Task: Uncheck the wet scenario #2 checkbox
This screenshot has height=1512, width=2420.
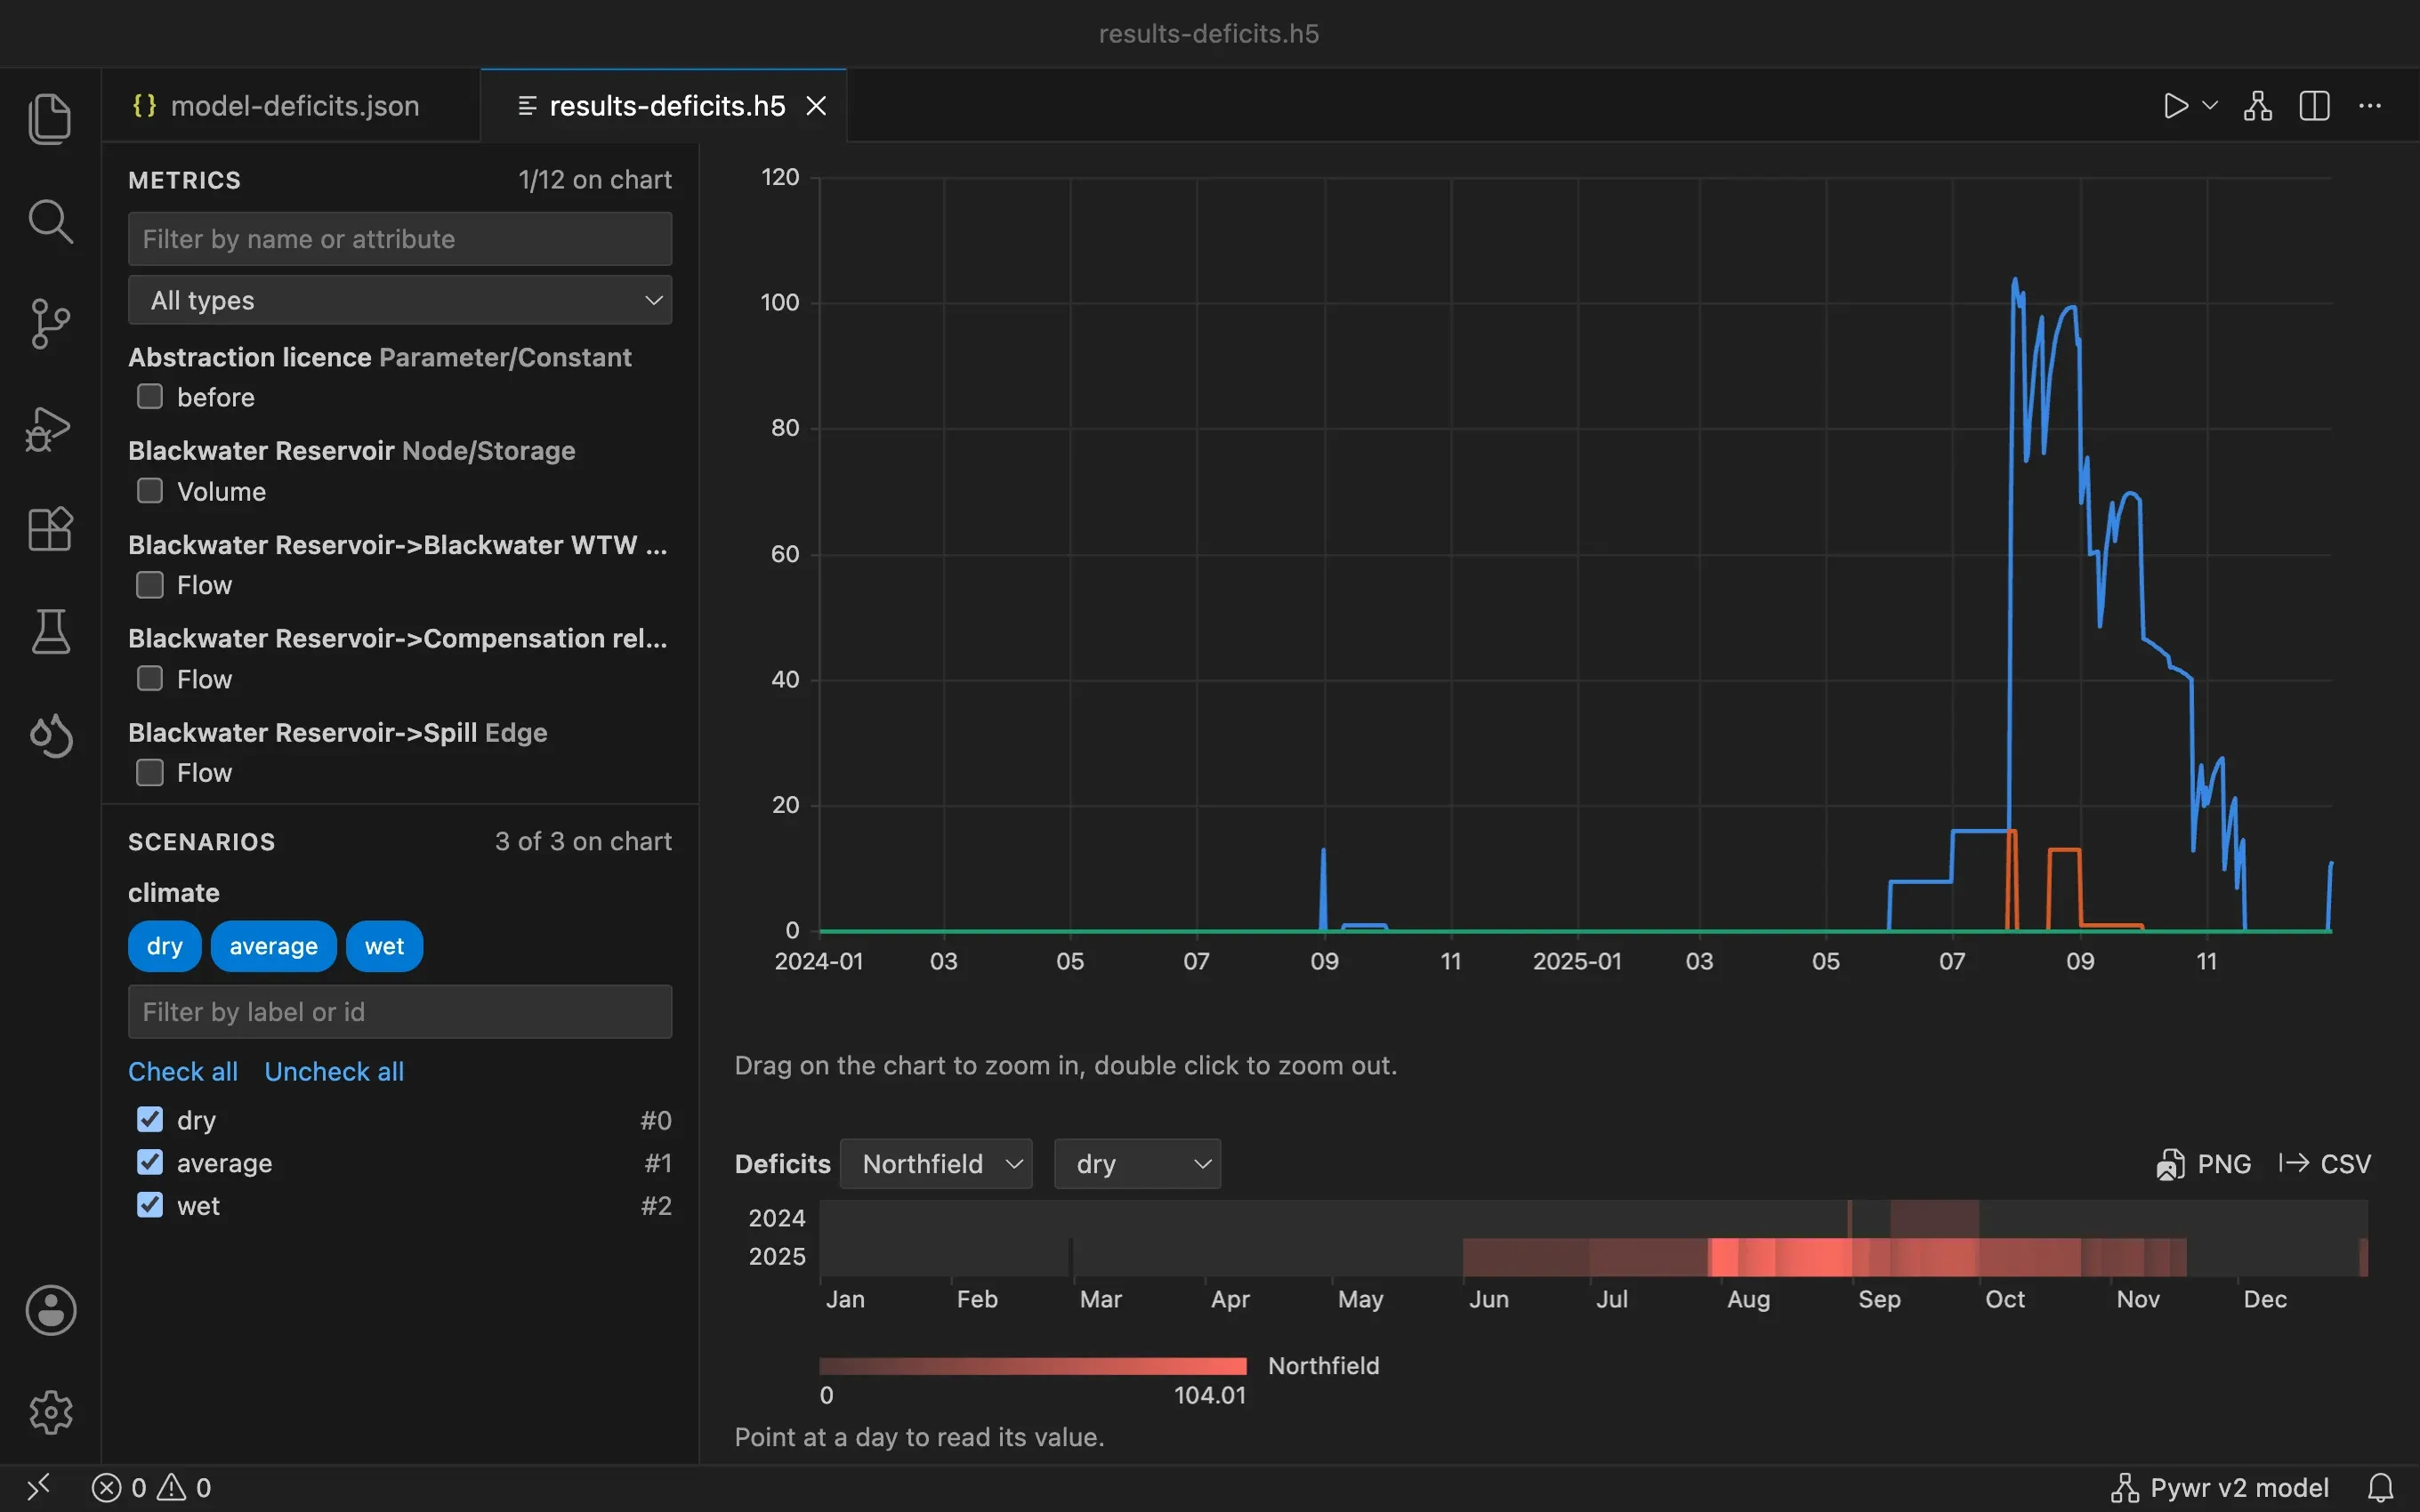Action: pyautogui.click(x=150, y=1205)
